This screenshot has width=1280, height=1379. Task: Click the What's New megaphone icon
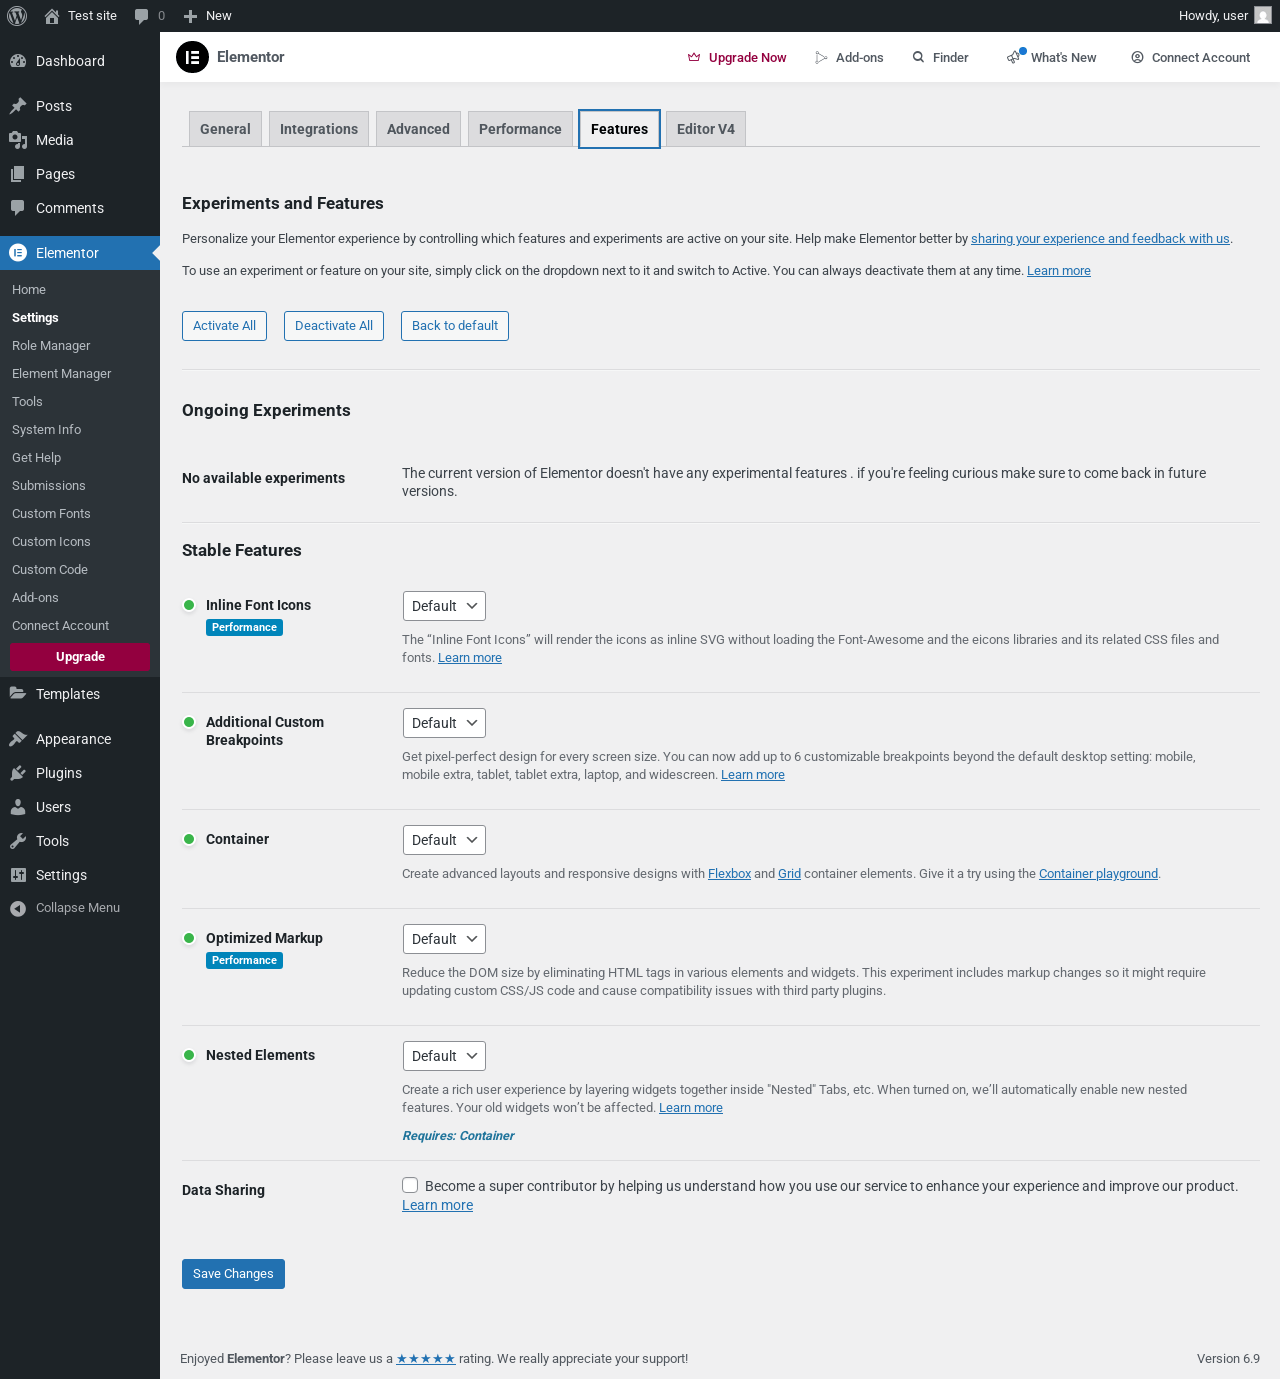tap(1015, 57)
